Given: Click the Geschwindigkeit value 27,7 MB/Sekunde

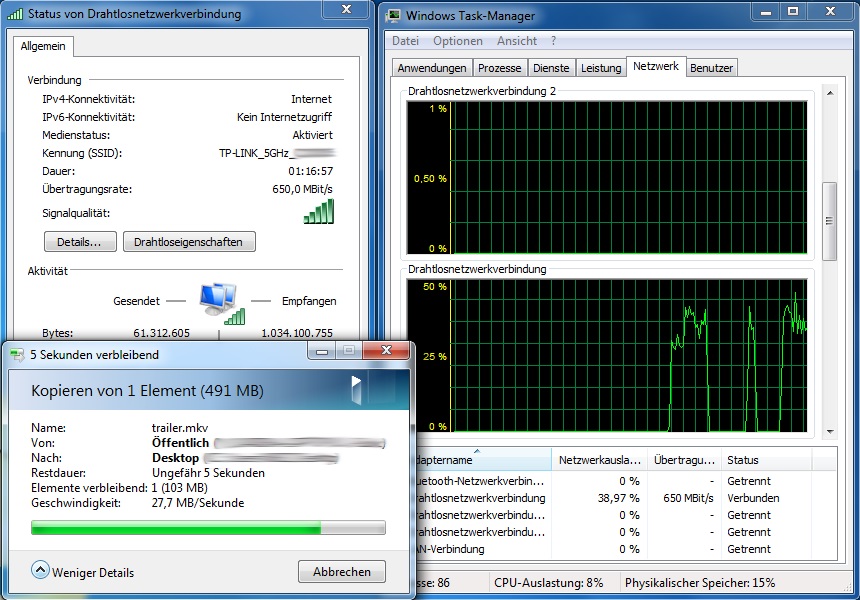Looking at the screenshot, I should 198,503.
